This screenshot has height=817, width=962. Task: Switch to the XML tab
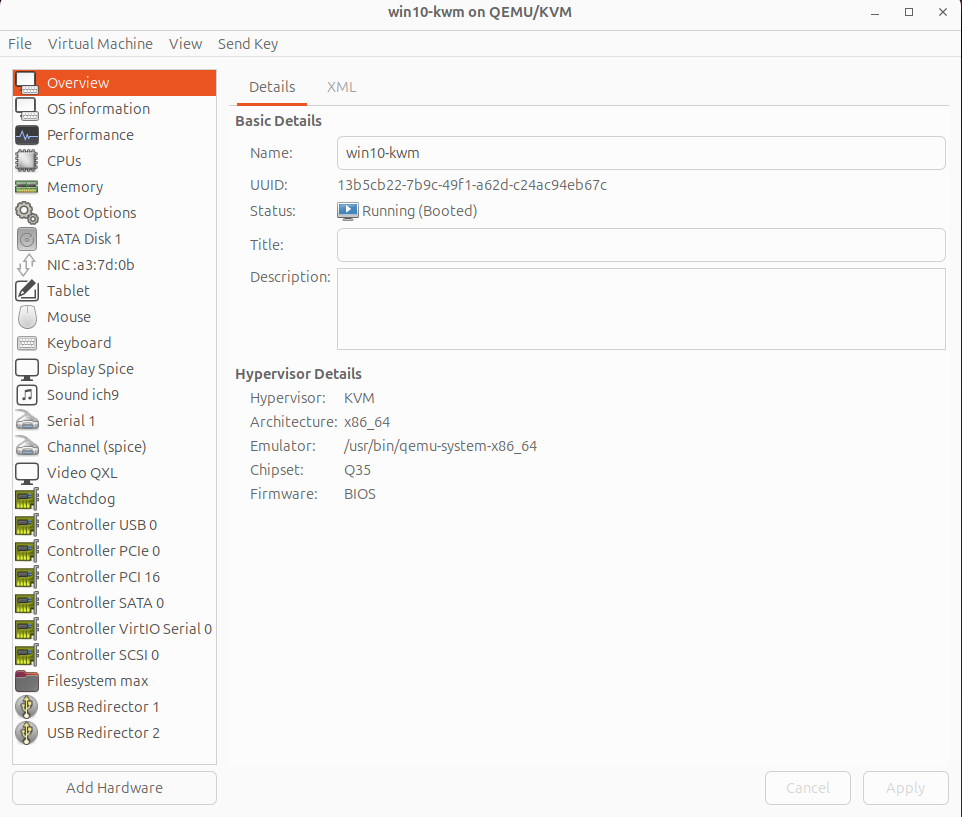point(341,87)
